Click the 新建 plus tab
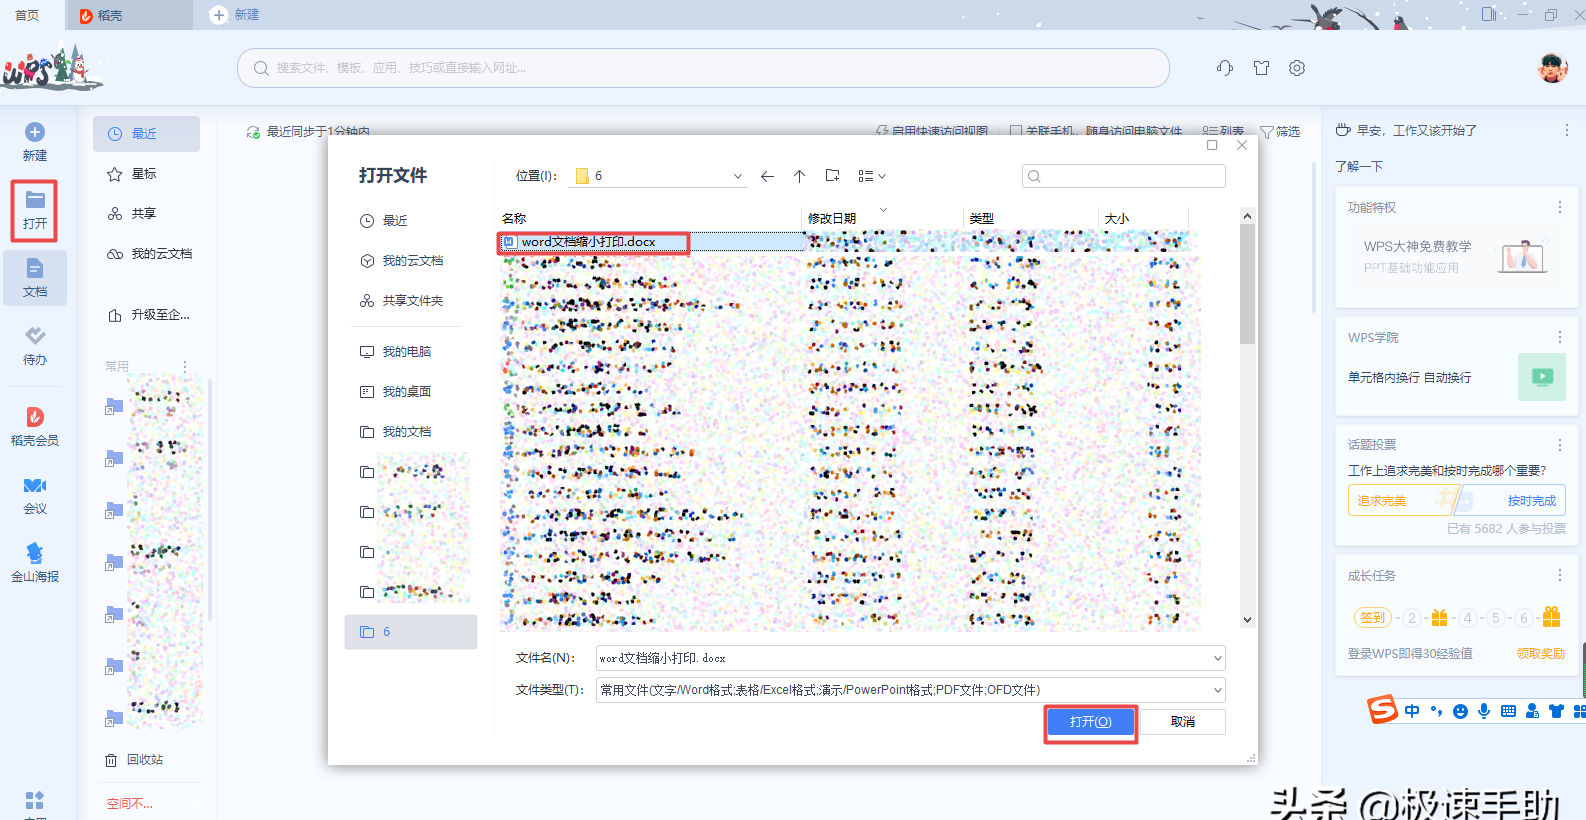This screenshot has width=1586, height=820. [x=235, y=15]
